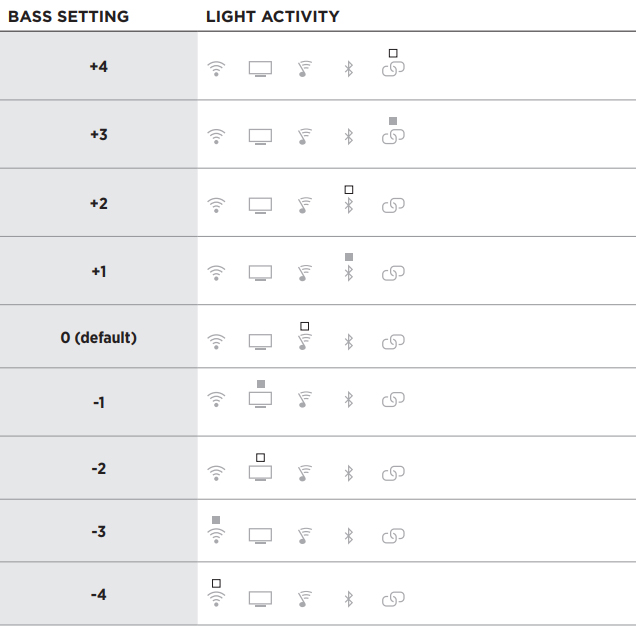This screenshot has width=636, height=627.
Task: Click the gray light square above Bluetooth, +1 row
Action: 349,257
